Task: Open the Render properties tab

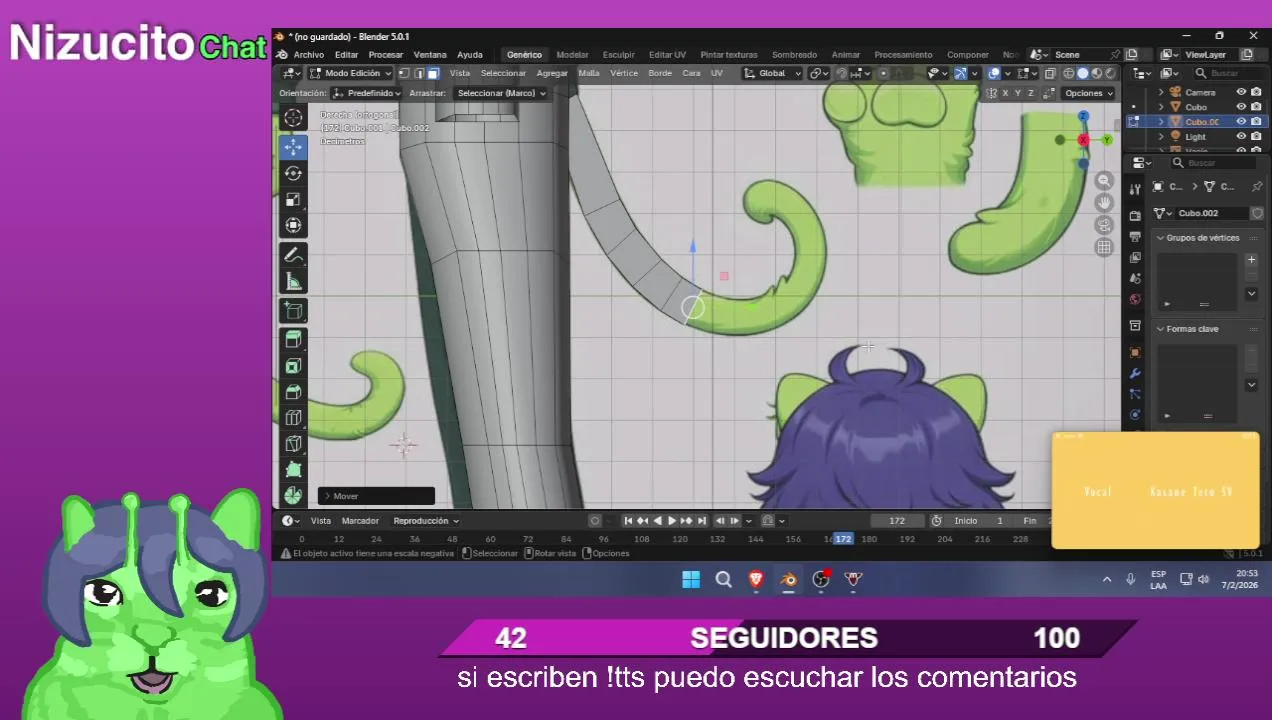Action: pos(1135,215)
